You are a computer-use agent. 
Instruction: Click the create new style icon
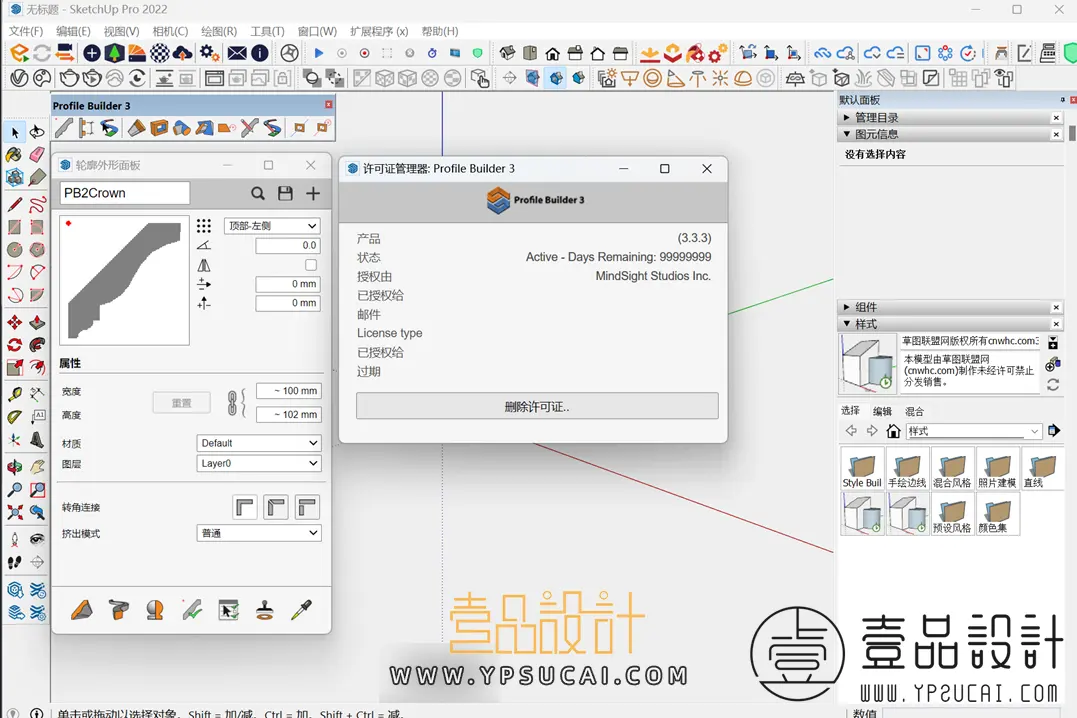tap(1052, 365)
